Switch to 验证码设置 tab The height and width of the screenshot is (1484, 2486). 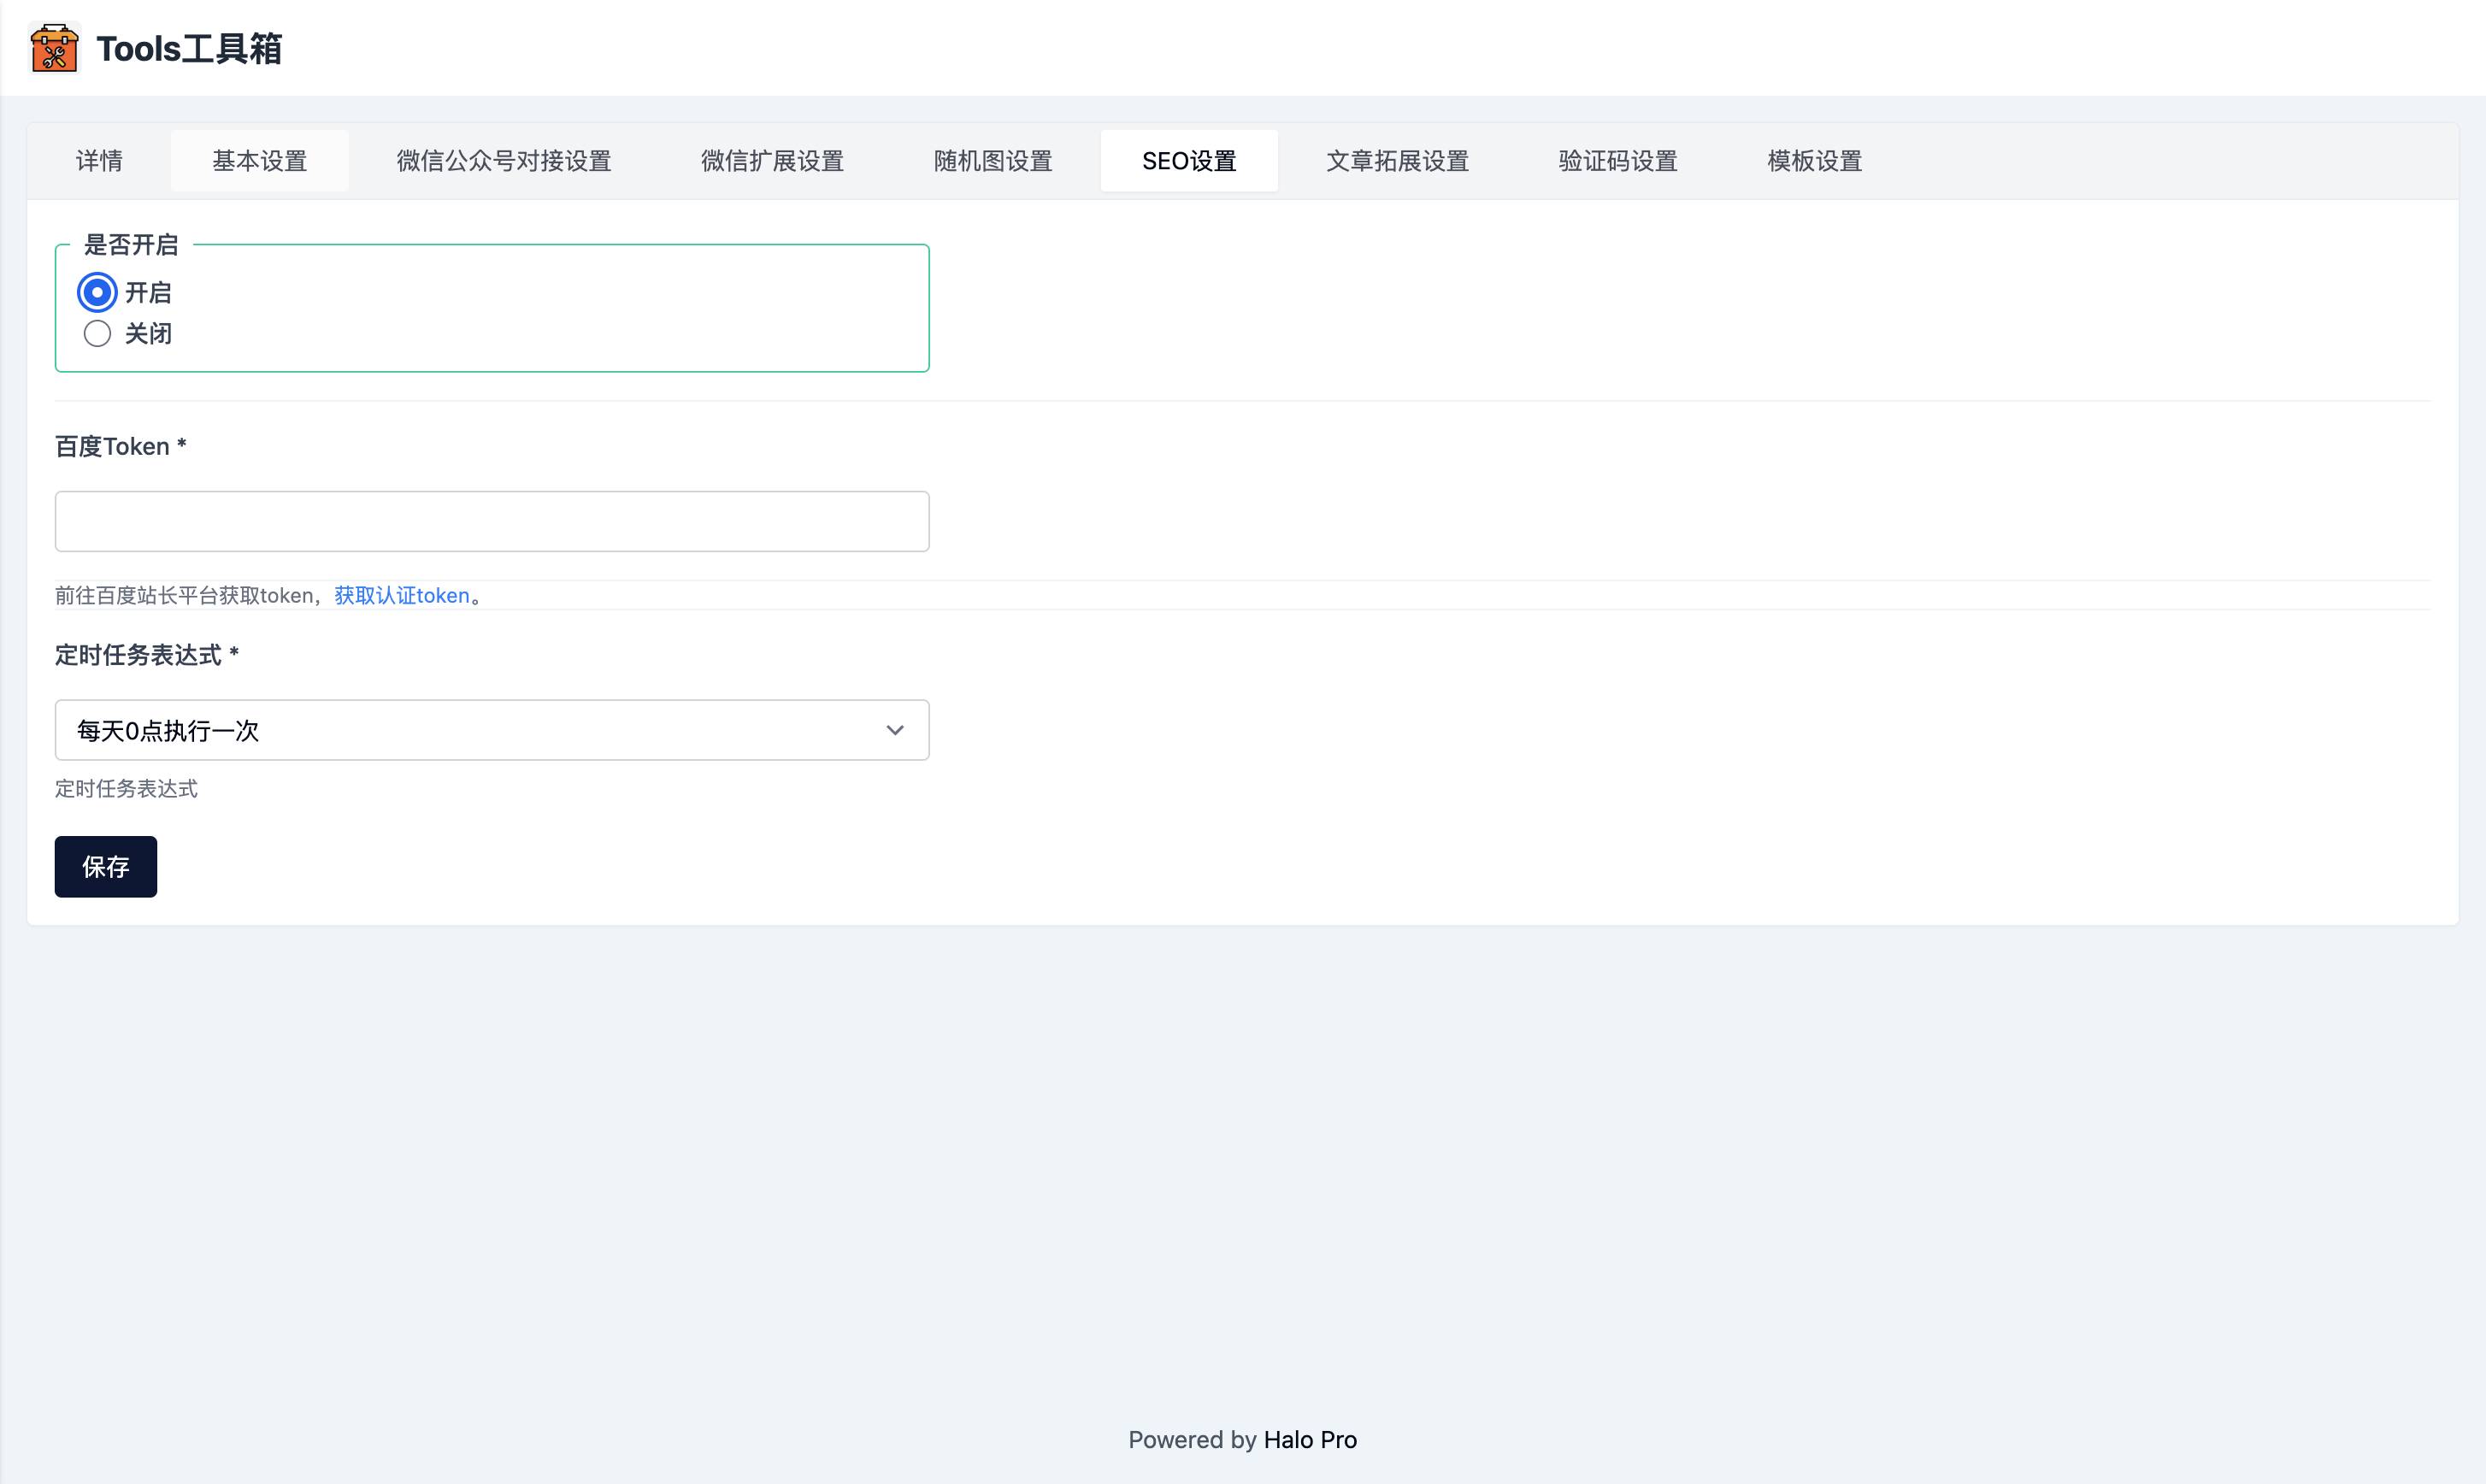1617,161
